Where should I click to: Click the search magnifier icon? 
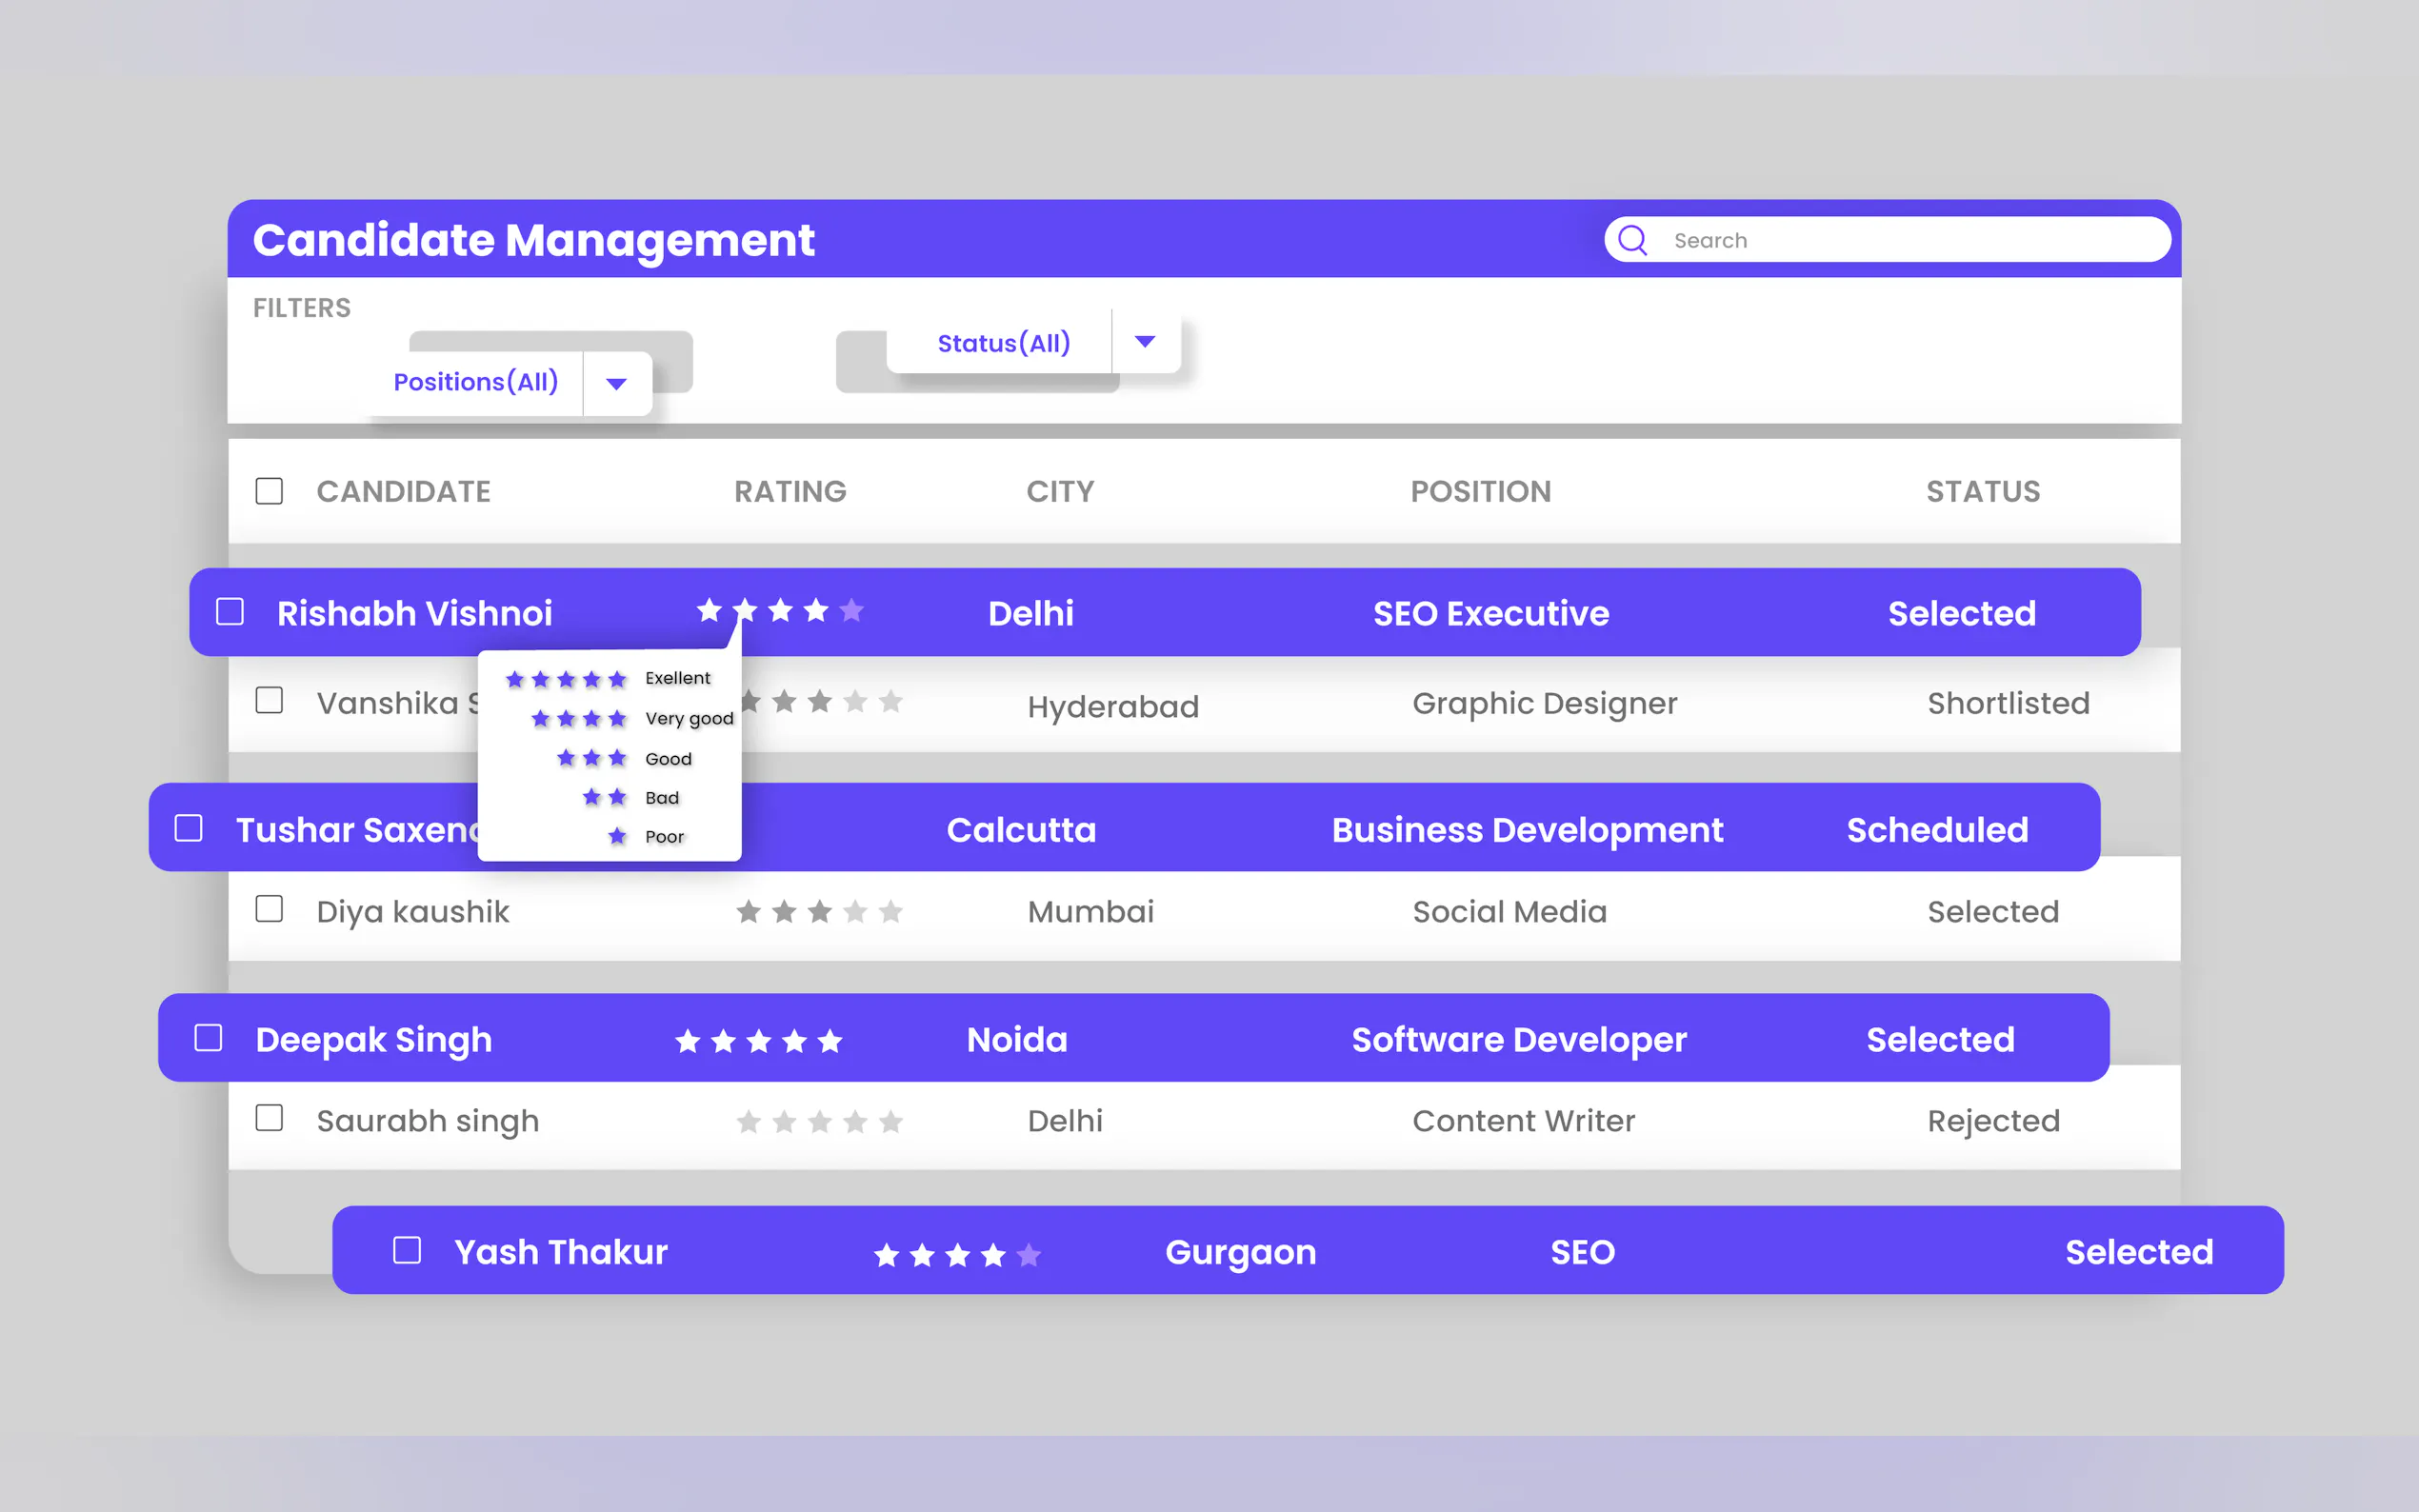pyautogui.click(x=1632, y=240)
